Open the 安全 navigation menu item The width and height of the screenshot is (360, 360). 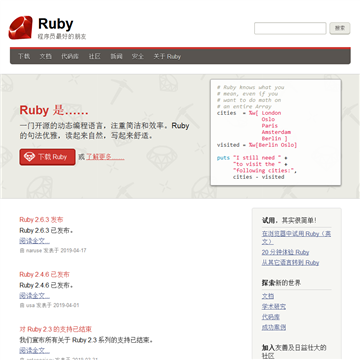point(138,56)
